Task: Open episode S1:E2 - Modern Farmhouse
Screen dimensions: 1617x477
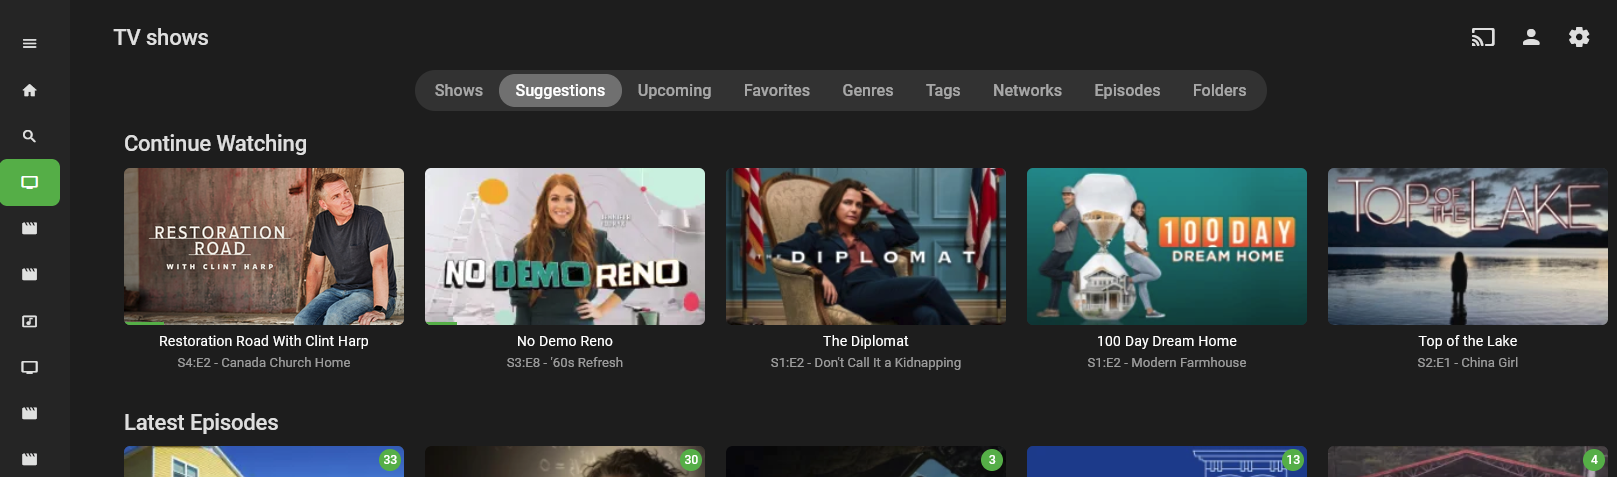Action: coord(1167,363)
